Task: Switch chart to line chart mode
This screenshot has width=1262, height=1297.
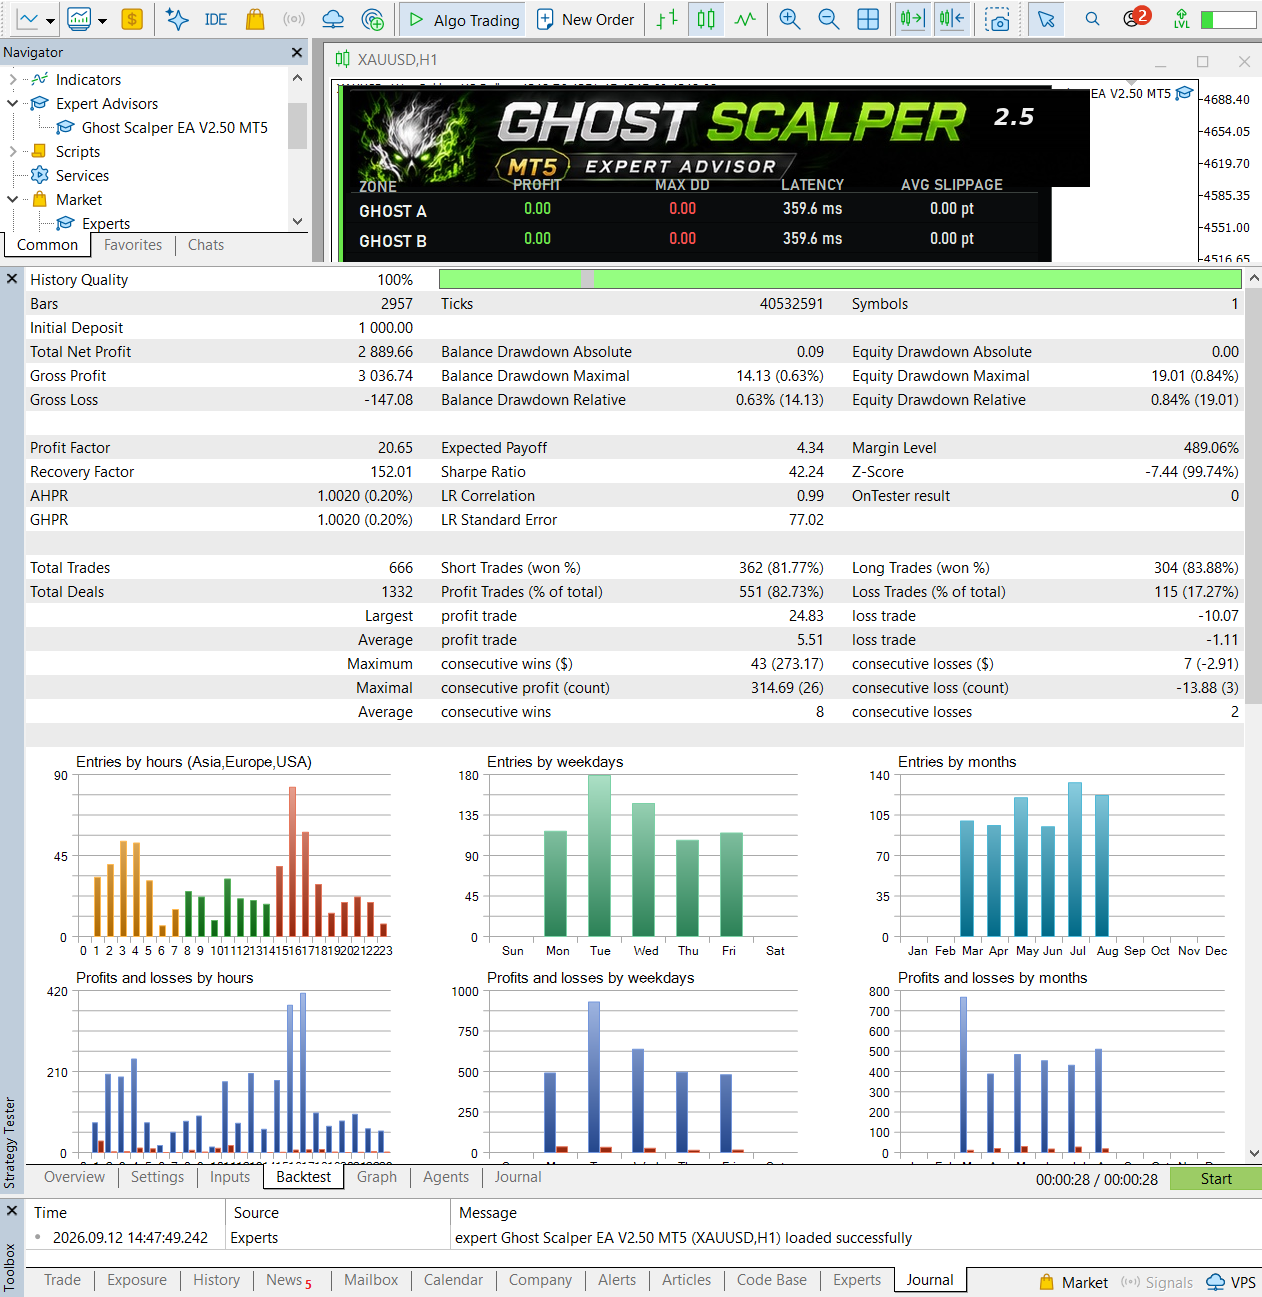Action: coord(745,19)
